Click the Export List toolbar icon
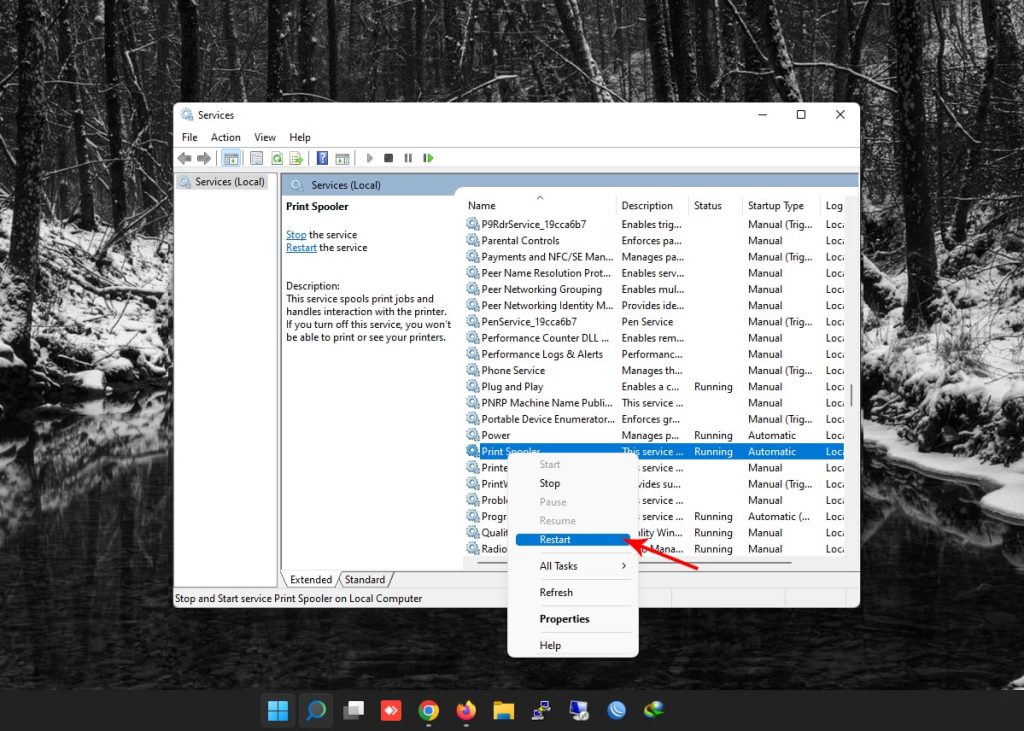Viewport: 1024px width, 731px height. [x=296, y=158]
